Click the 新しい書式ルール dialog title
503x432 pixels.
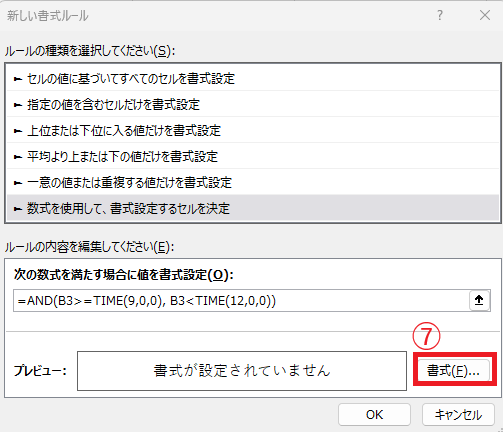[x=48, y=16]
